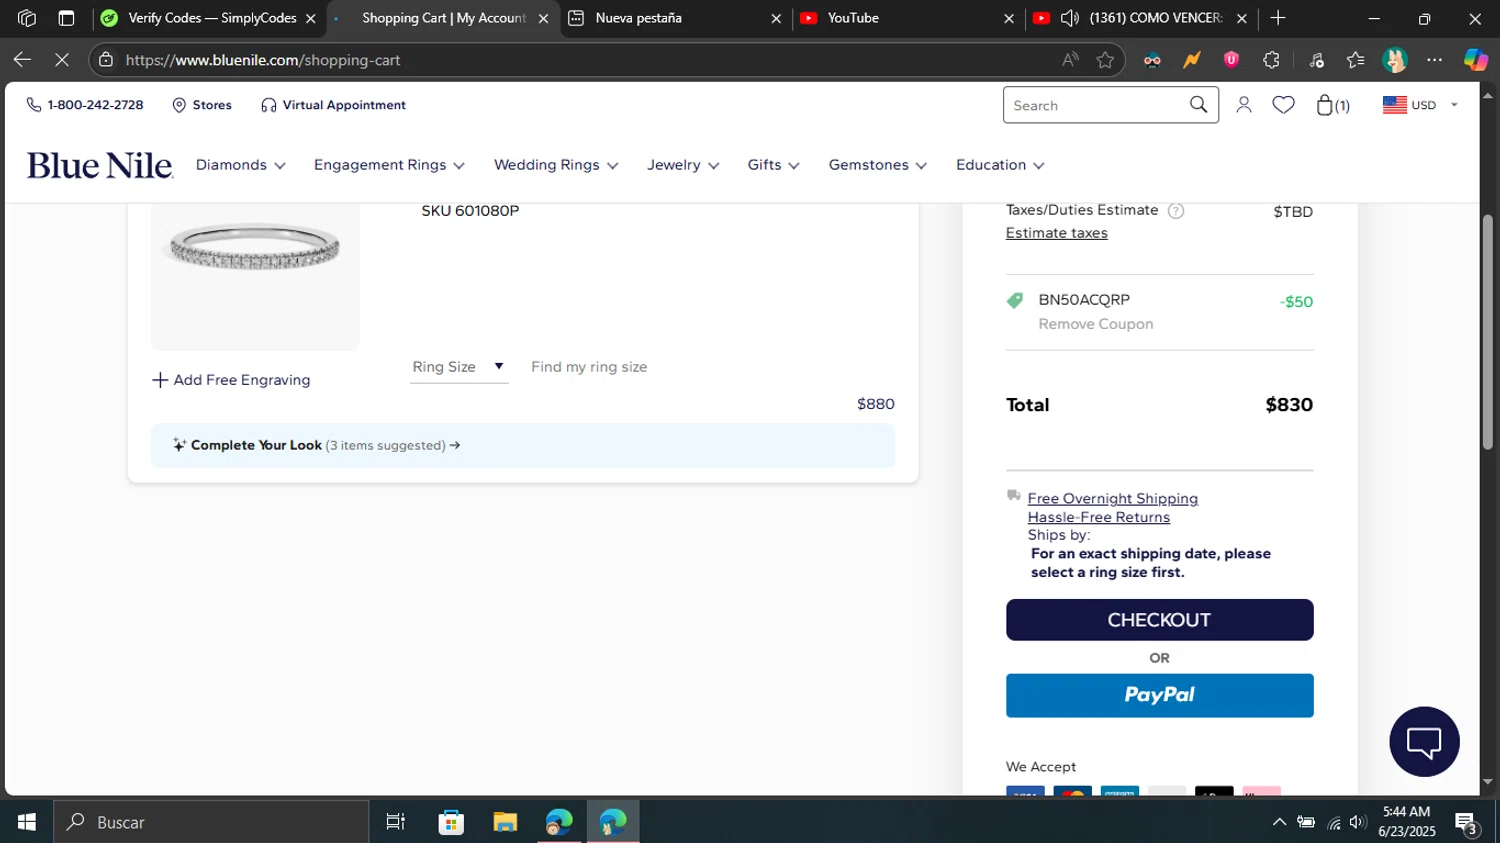Switch to COMO VENCER YouTube tab
This screenshot has width=1500, height=843.
[x=1140, y=18]
